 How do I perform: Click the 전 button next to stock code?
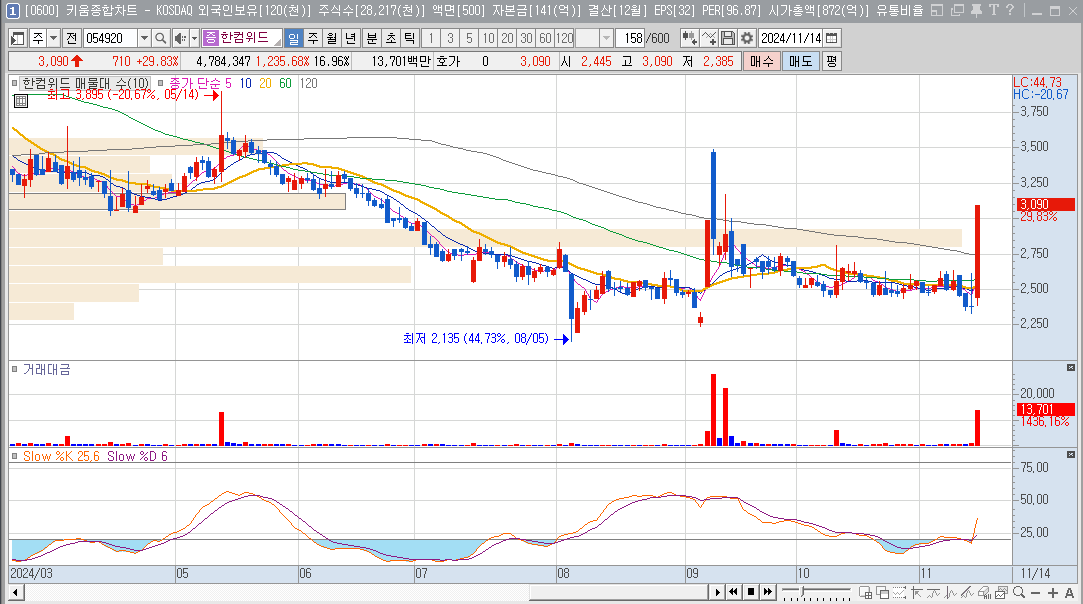pyautogui.click(x=71, y=38)
